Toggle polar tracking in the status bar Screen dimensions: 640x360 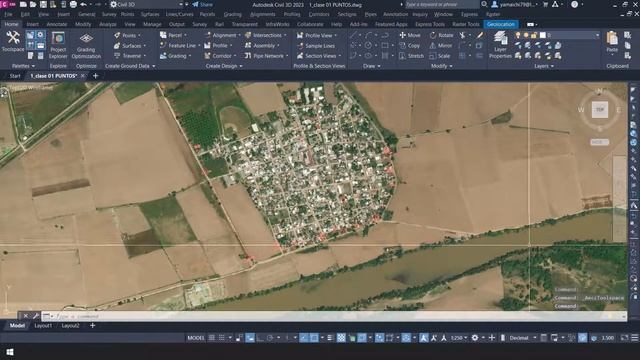click(x=270, y=338)
